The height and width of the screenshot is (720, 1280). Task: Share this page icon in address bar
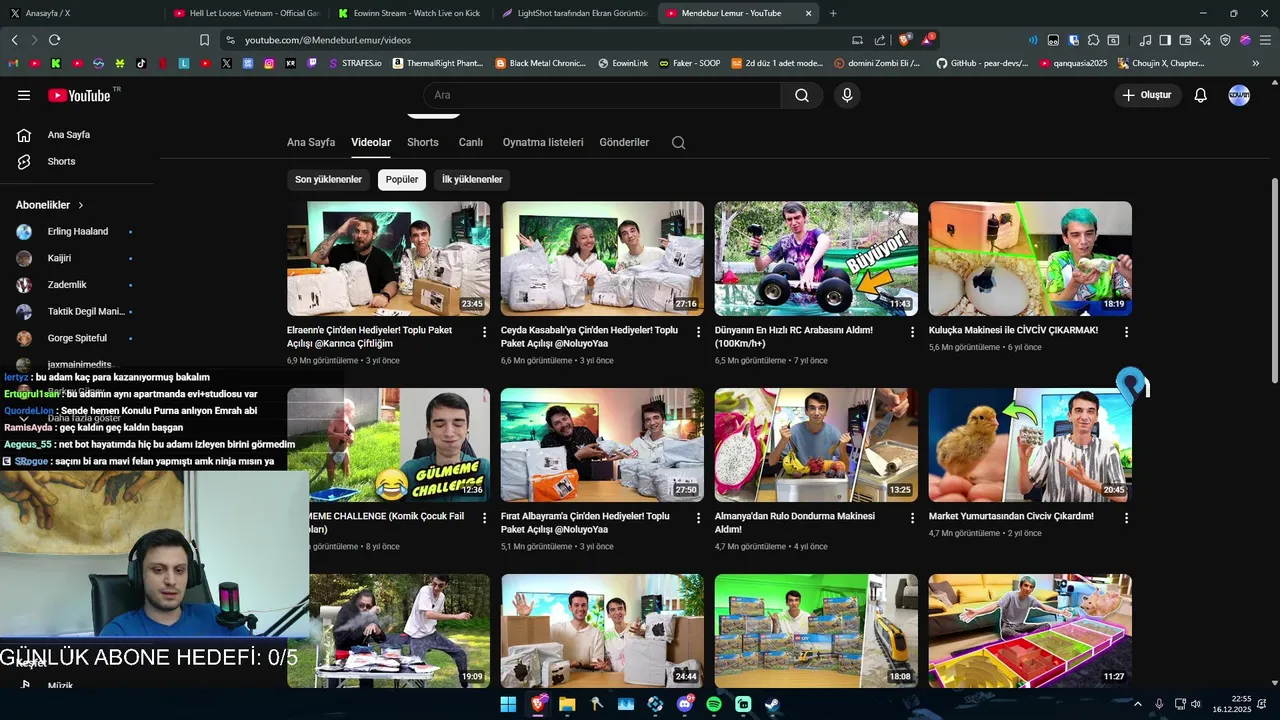(x=879, y=40)
